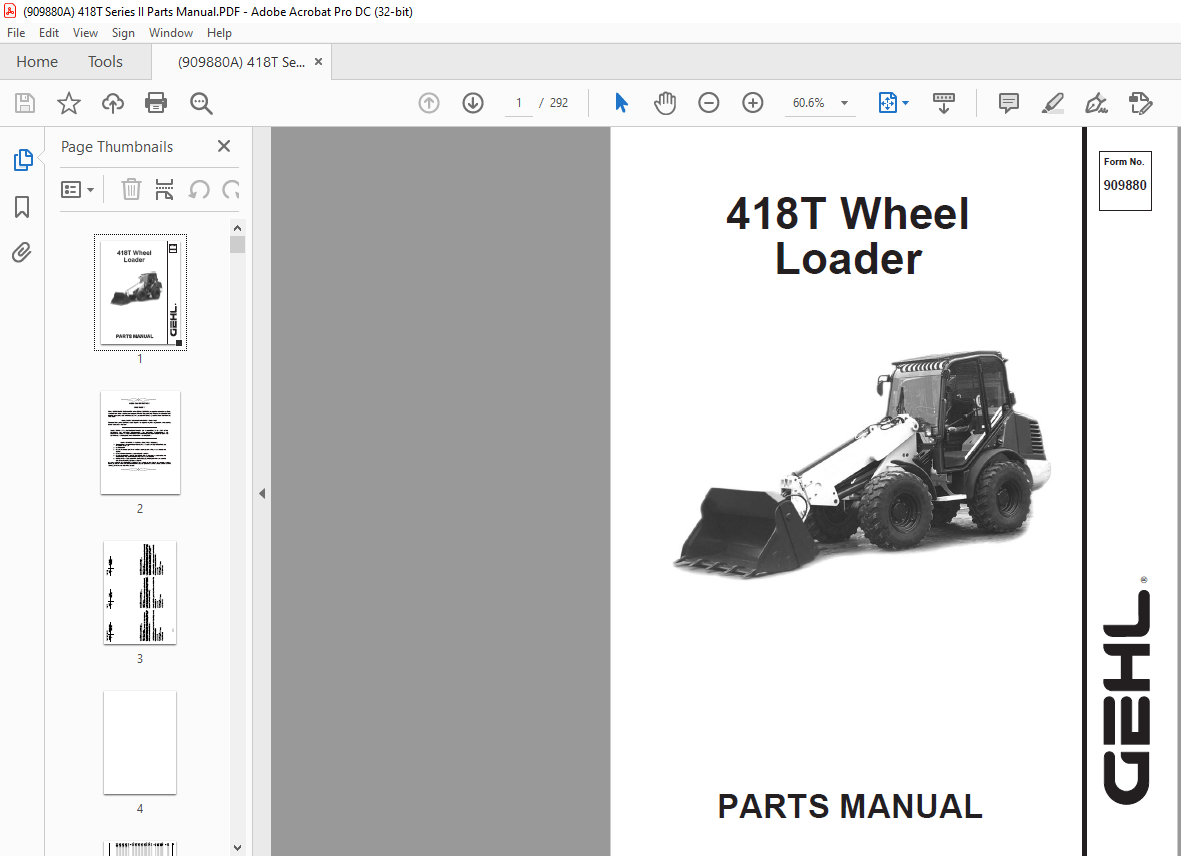Screen dimensions: 1181x856
Task: Click the page number input field
Action: tap(519, 103)
